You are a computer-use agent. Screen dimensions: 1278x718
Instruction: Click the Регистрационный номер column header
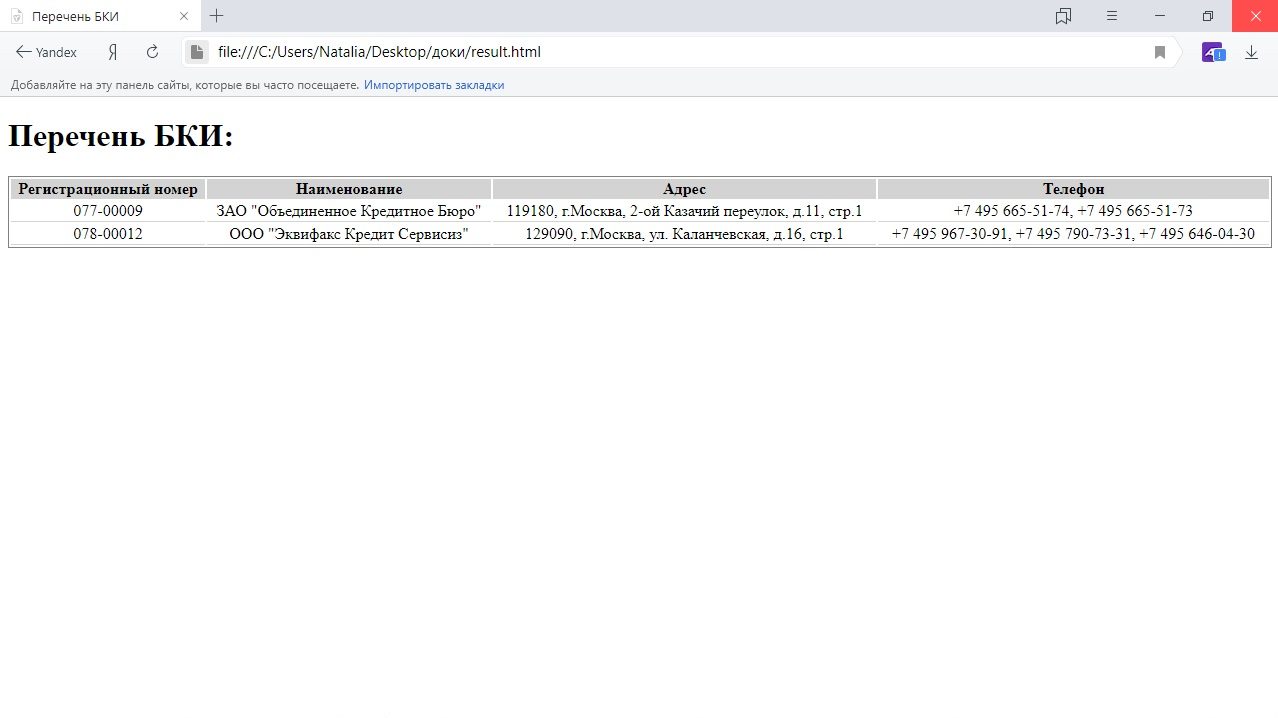[108, 189]
